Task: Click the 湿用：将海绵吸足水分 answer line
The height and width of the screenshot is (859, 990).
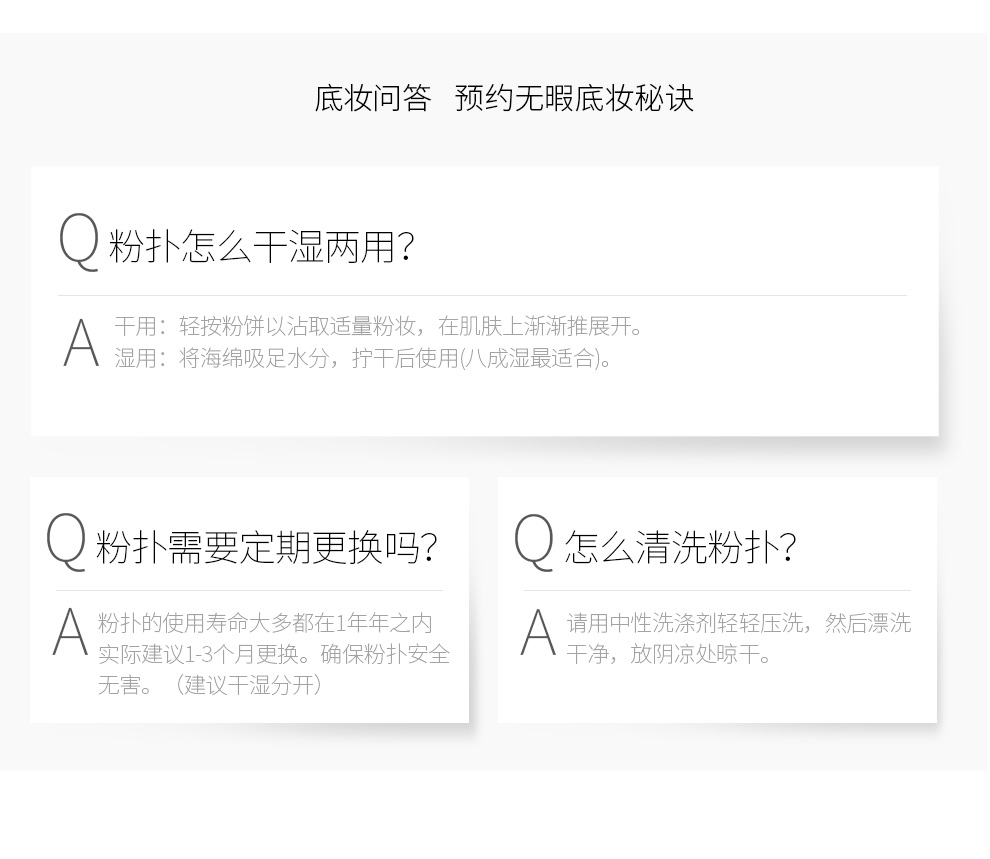Action: [x=364, y=358]
